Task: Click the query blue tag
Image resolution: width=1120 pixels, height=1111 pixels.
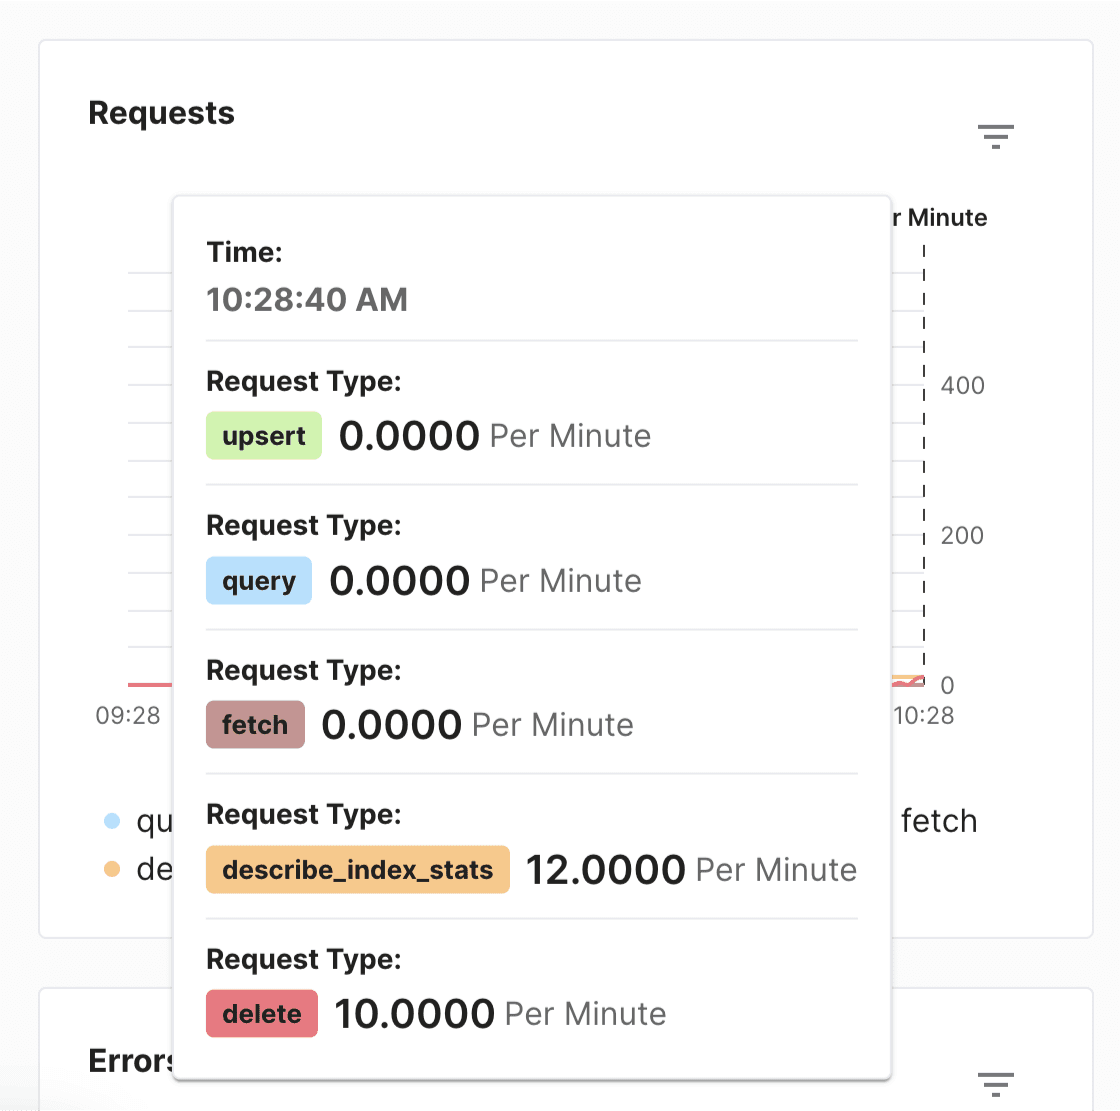Action: tap(259, 580)
